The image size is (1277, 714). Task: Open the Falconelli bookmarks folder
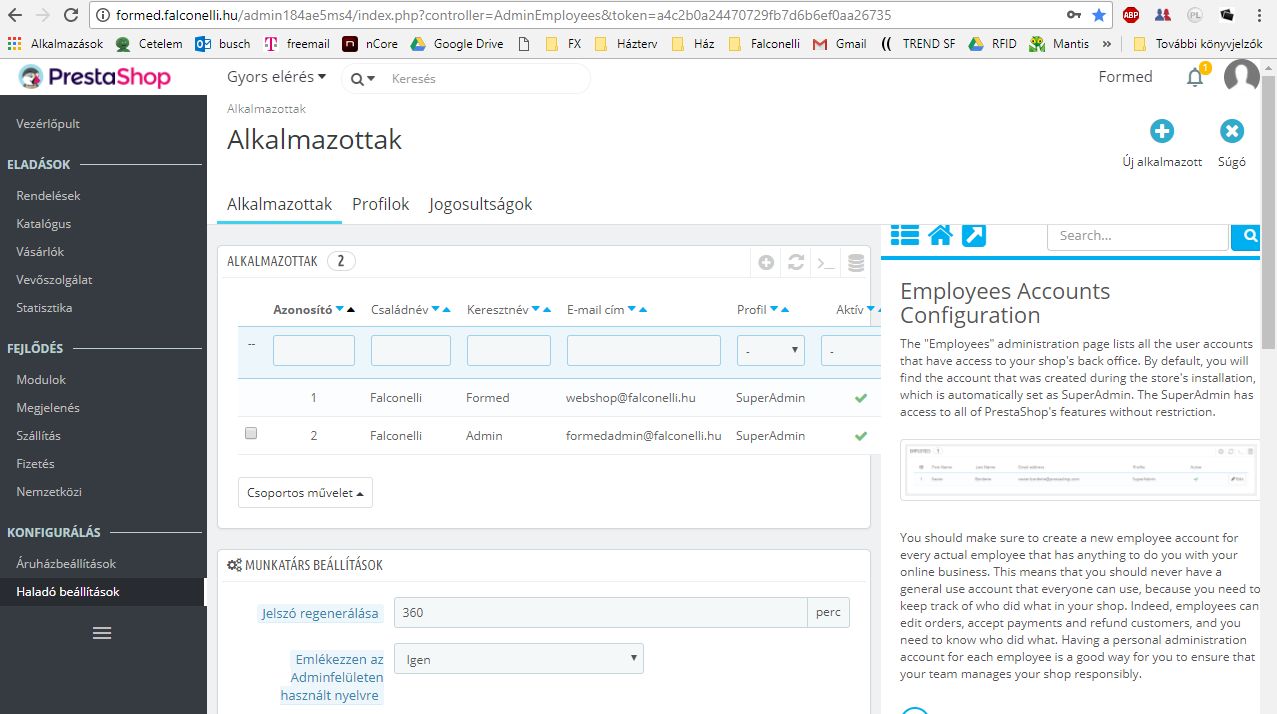point(765,44)
